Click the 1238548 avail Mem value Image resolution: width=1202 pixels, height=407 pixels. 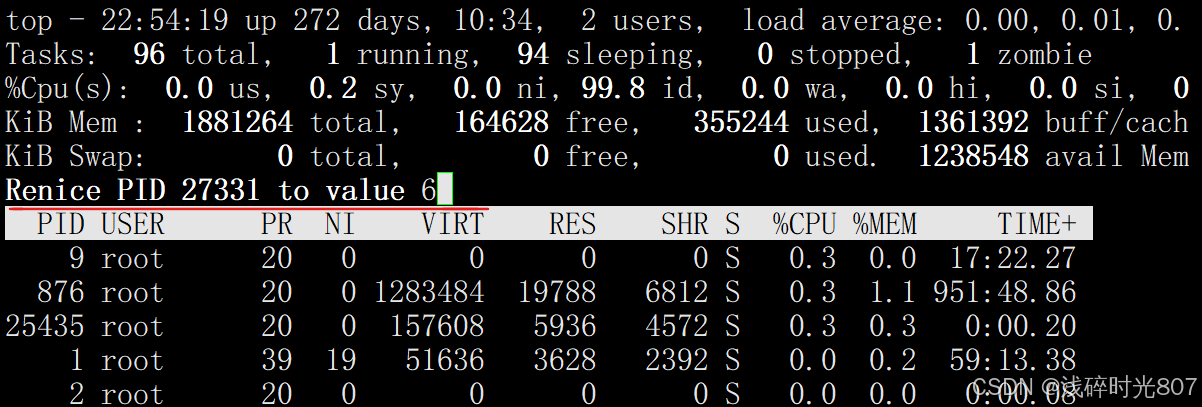[x=973, y=156]
